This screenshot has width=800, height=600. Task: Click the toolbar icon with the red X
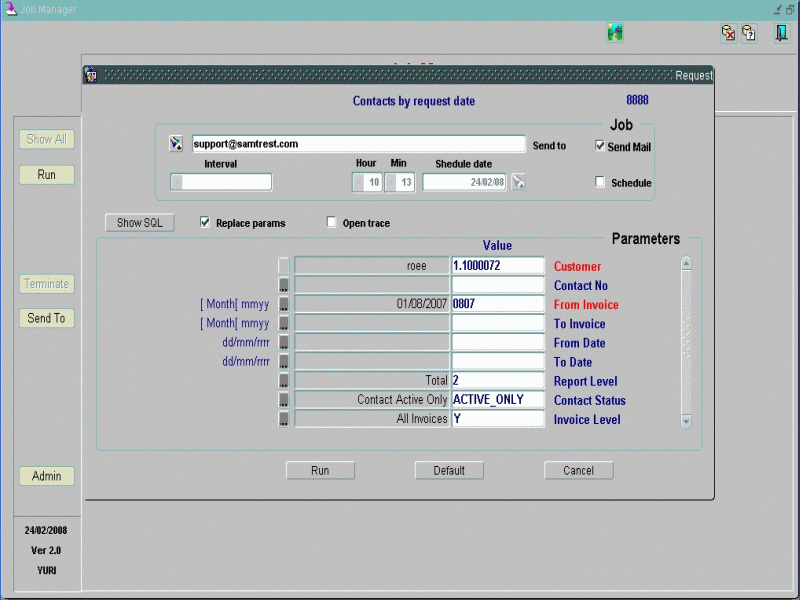pyautogui.click(x=729, y=33)
